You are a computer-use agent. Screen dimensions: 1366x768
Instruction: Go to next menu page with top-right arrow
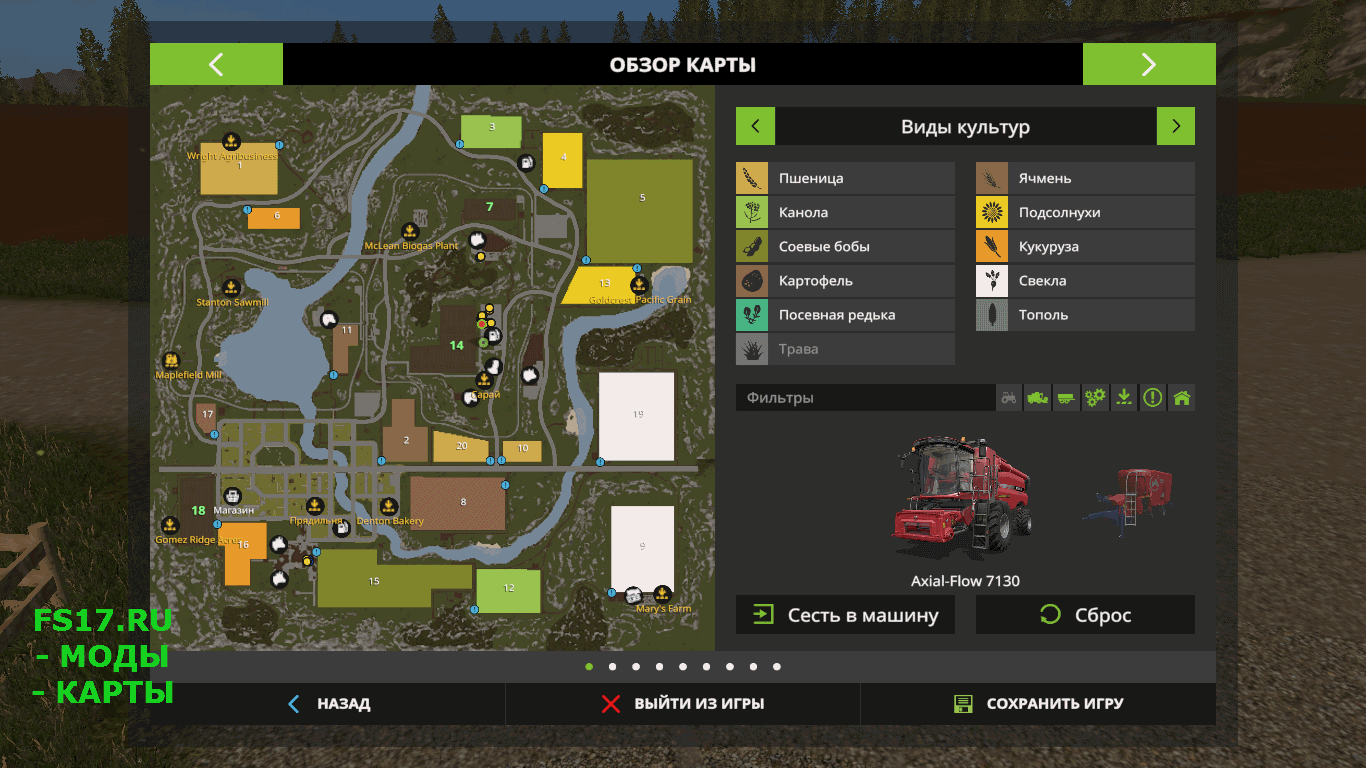tap(1149, 65)
